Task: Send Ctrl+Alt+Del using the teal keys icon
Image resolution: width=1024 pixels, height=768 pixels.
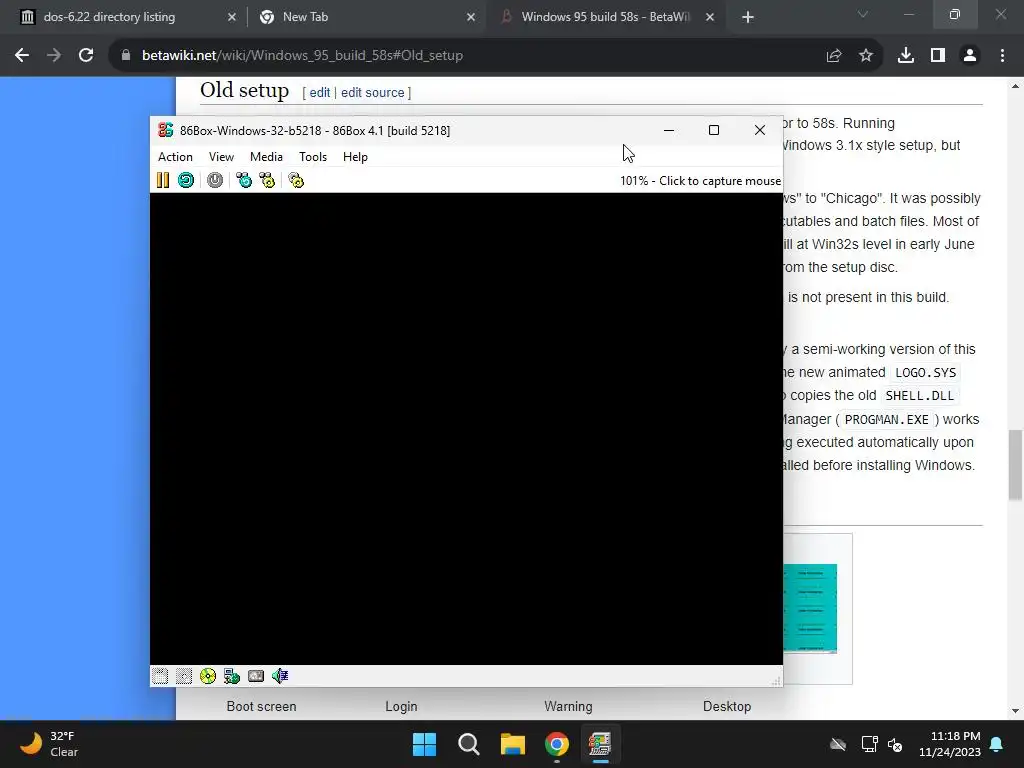Action: coord(244,180)
